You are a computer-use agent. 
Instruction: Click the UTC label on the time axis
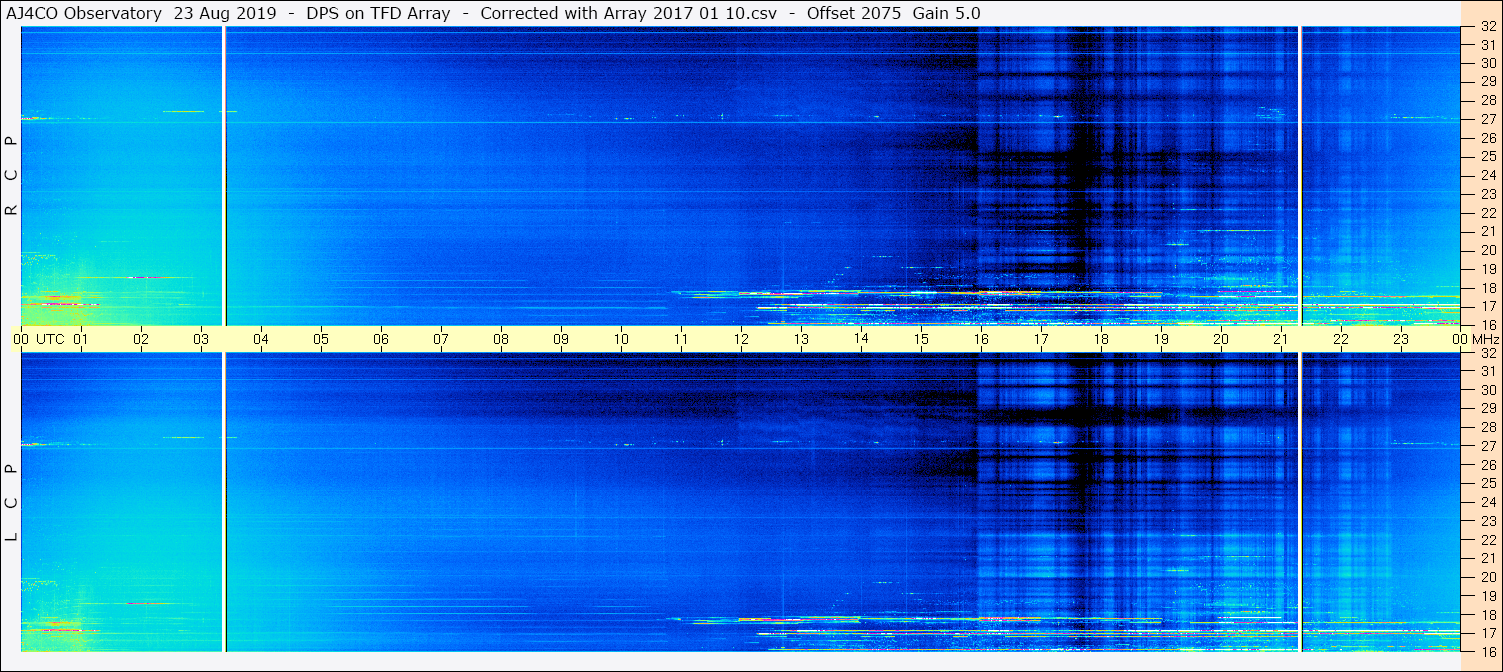(x=51, y=339)
